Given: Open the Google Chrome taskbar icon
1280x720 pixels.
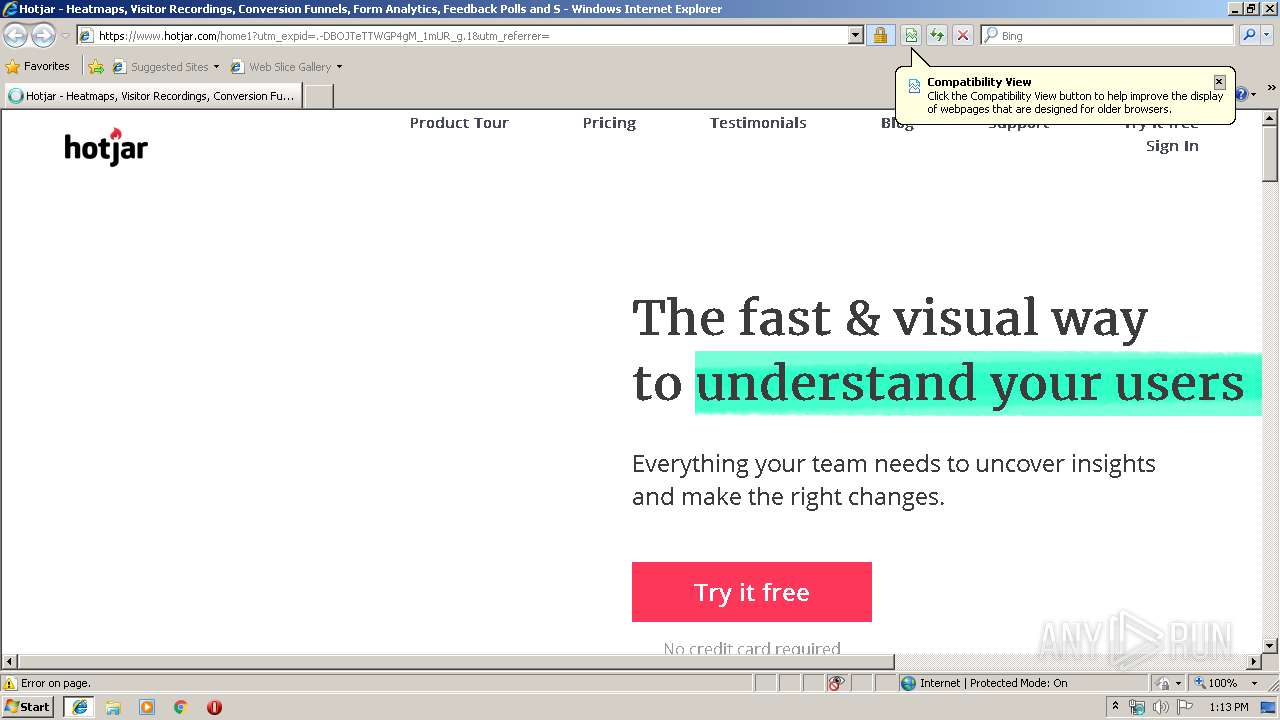Looking at the screenshot, I should coord(181,707).
